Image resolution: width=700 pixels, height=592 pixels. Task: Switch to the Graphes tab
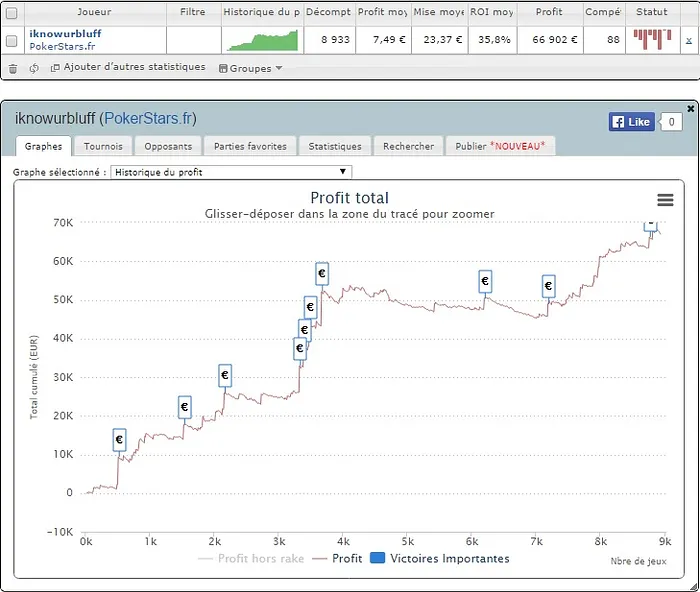(43, 146)
